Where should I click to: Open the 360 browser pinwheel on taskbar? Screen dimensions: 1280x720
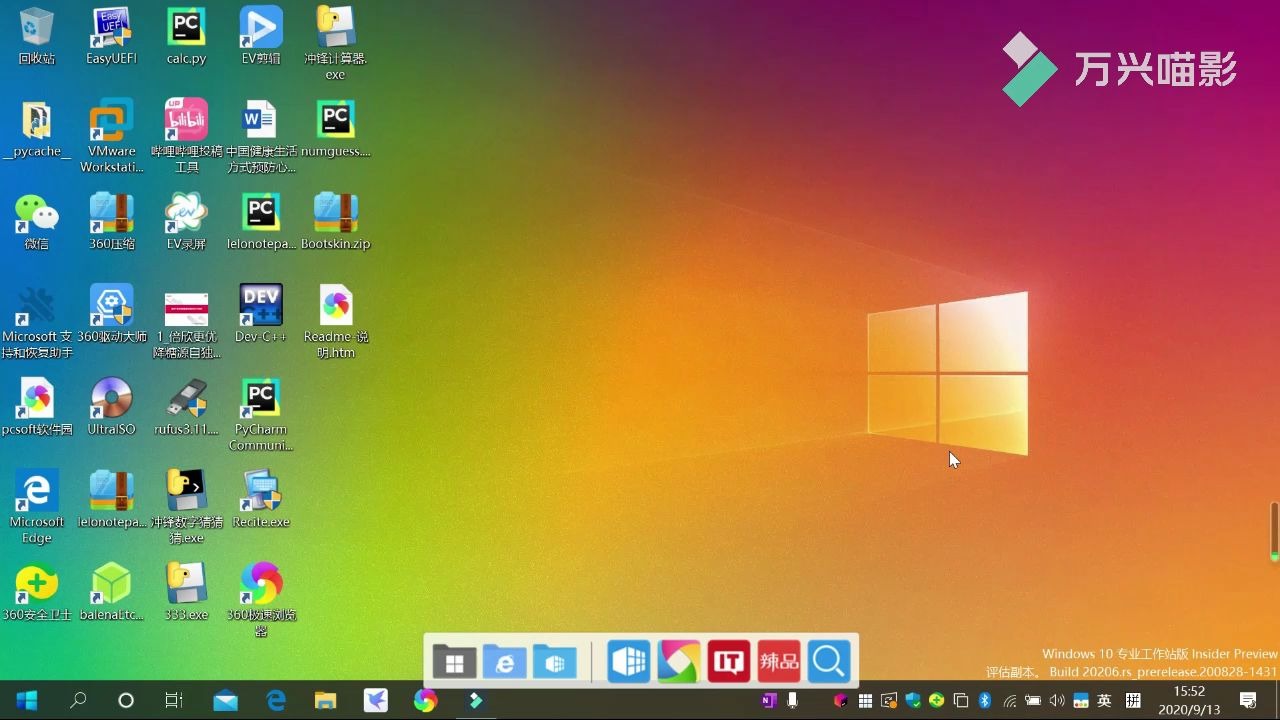coord(426,701)
